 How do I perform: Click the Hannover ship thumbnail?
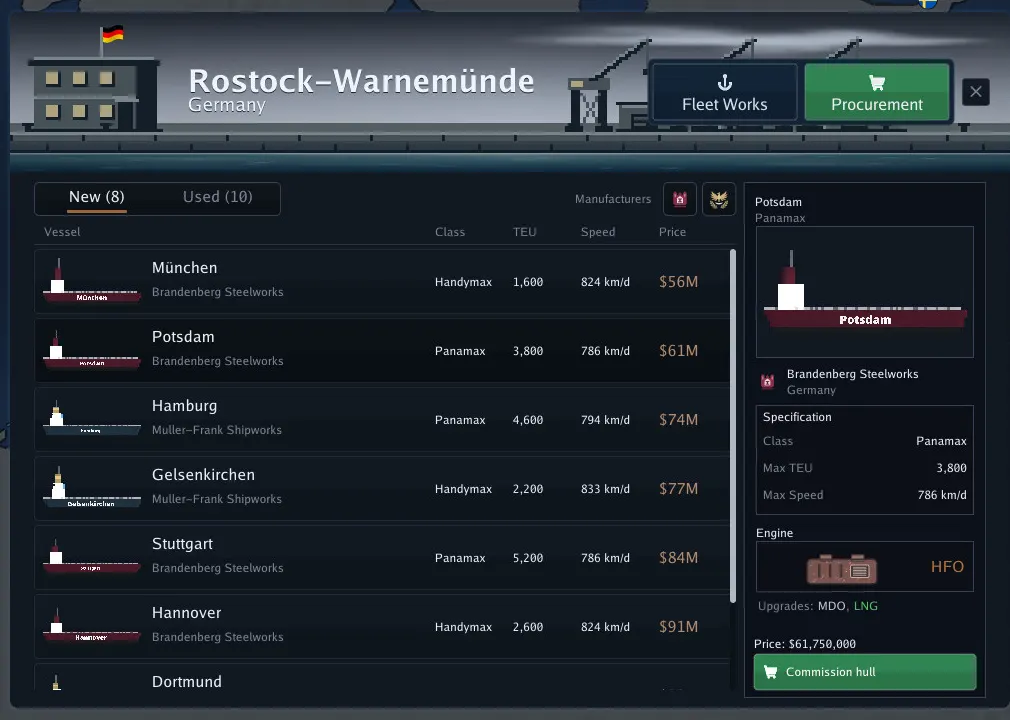pyautogui.click(x=91, y=626)
